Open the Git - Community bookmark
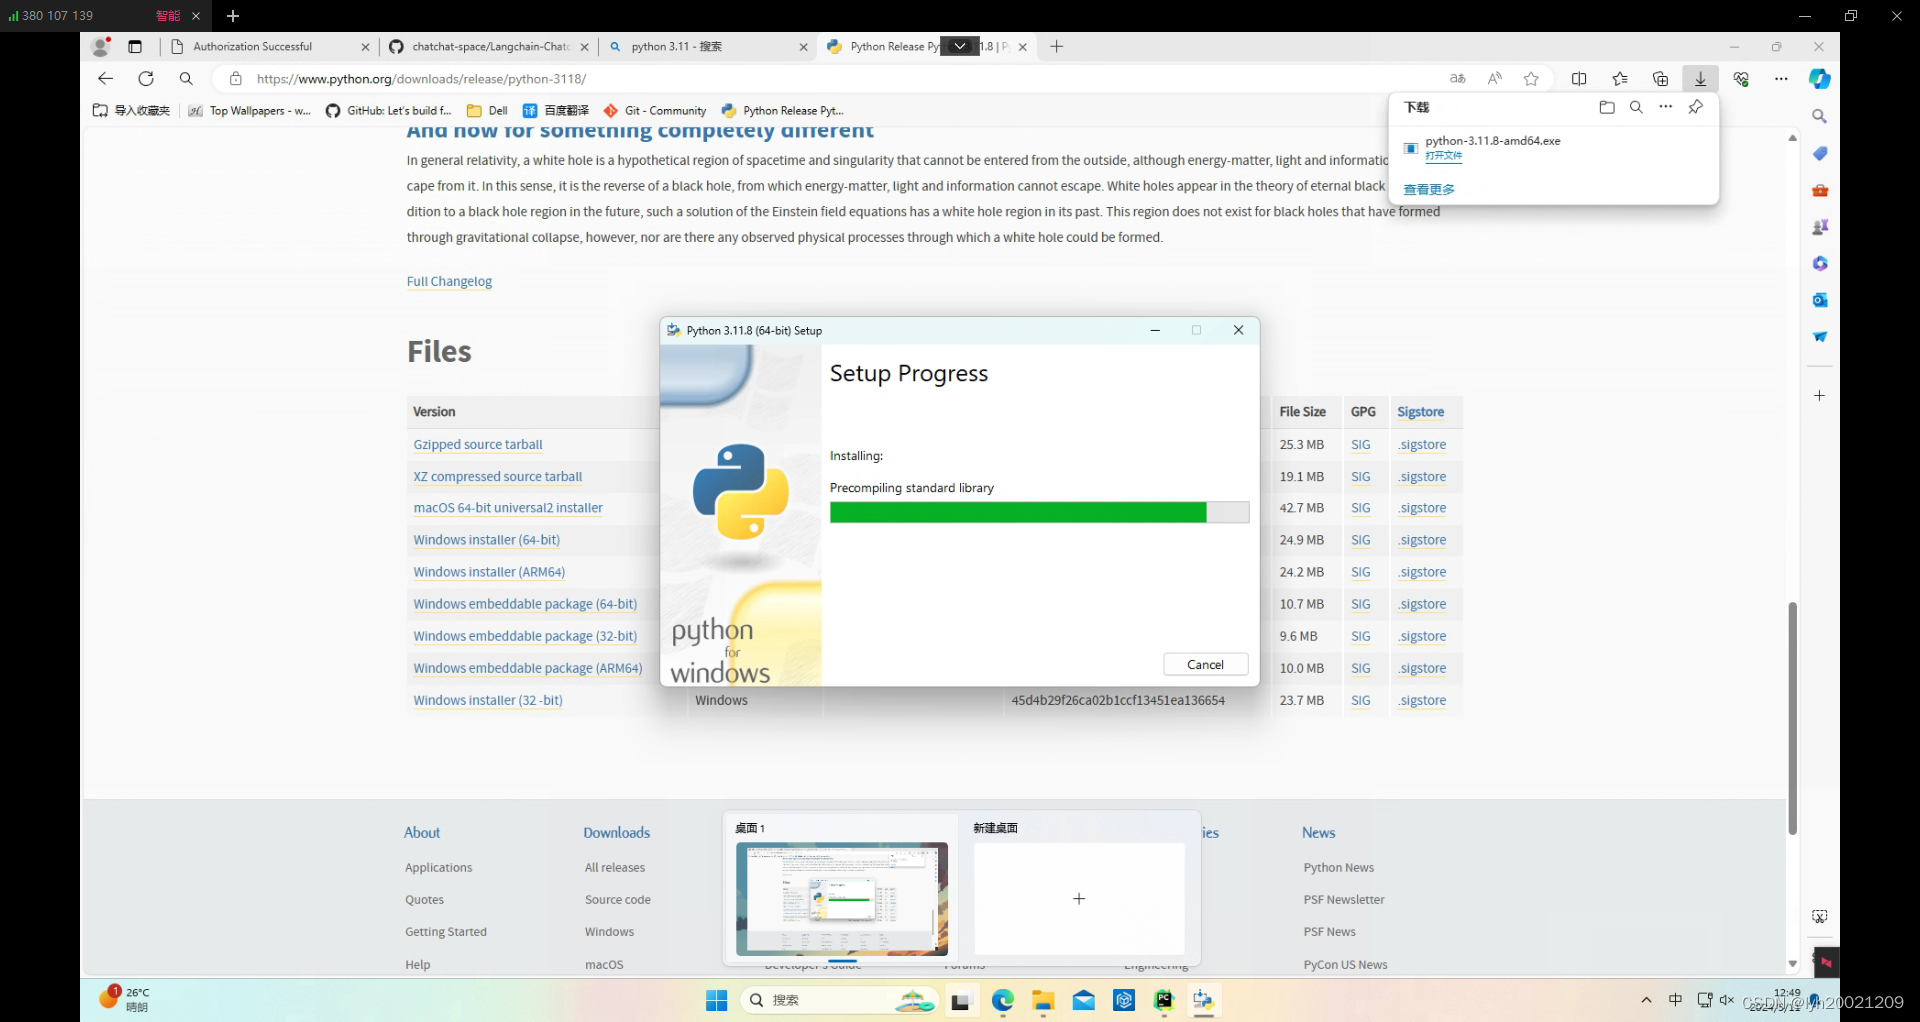Image resolution: width=1920 pixels, height=1022 pixels. click(655, 111)
